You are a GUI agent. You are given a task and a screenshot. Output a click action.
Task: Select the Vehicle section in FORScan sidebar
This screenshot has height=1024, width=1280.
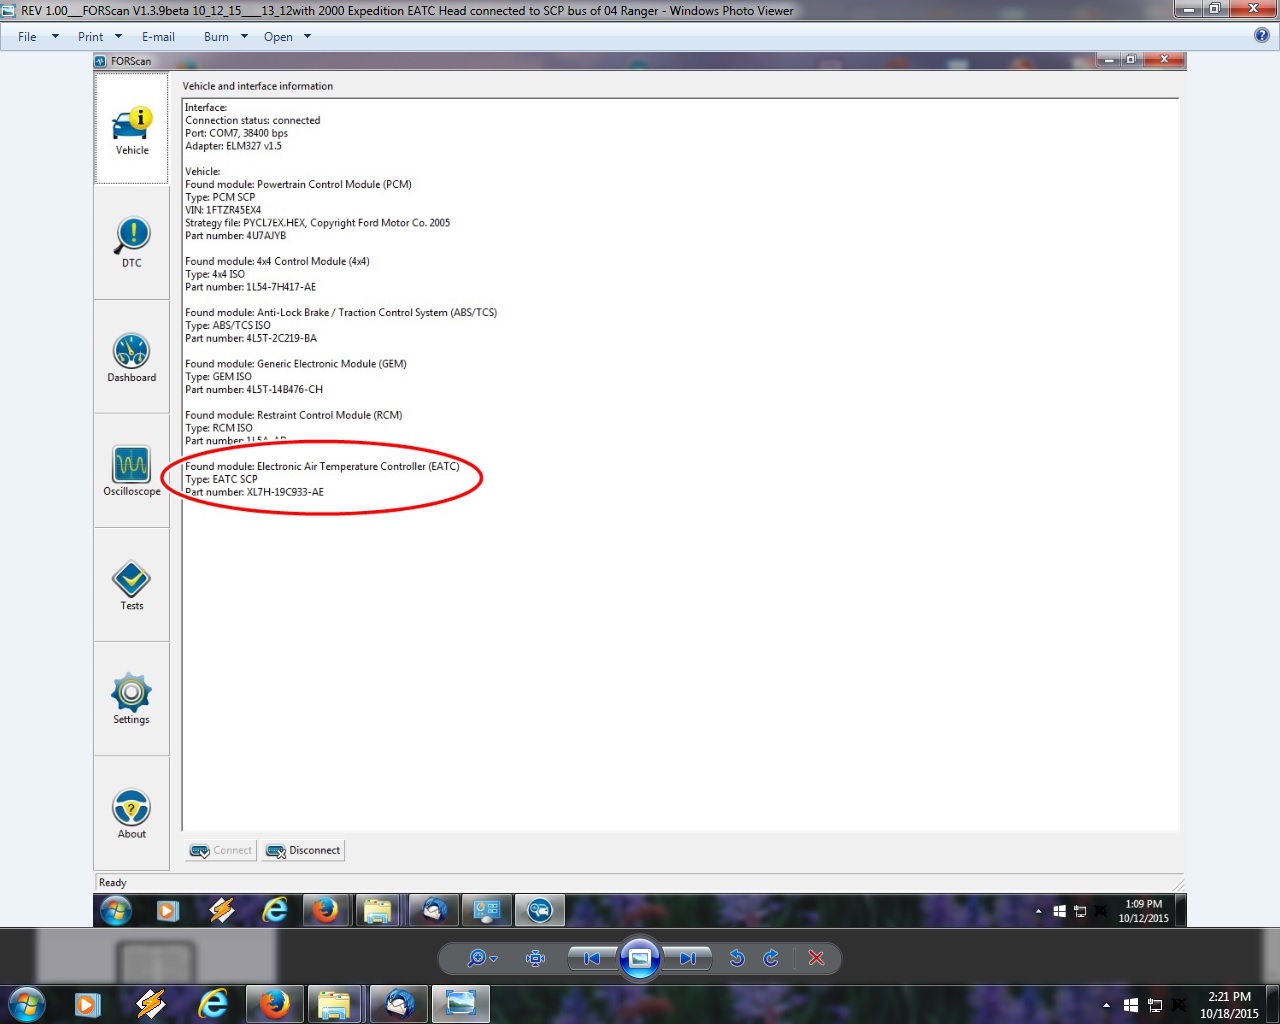click(132, 129)
